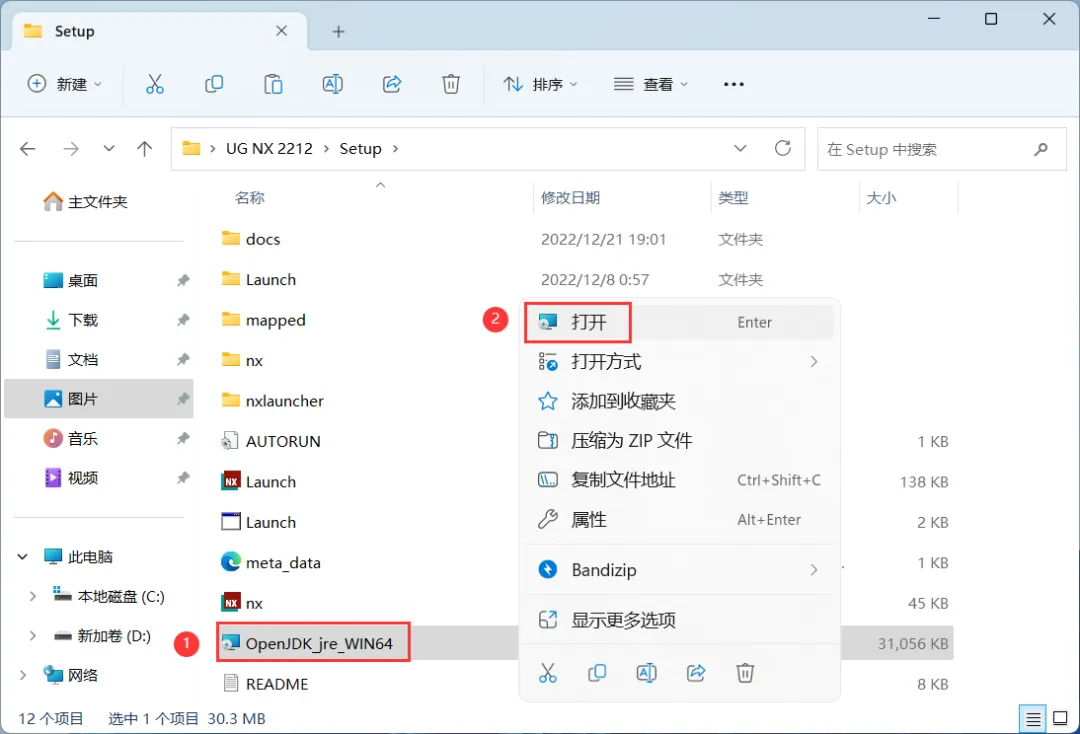Select the docs folder

click(251, 239)
